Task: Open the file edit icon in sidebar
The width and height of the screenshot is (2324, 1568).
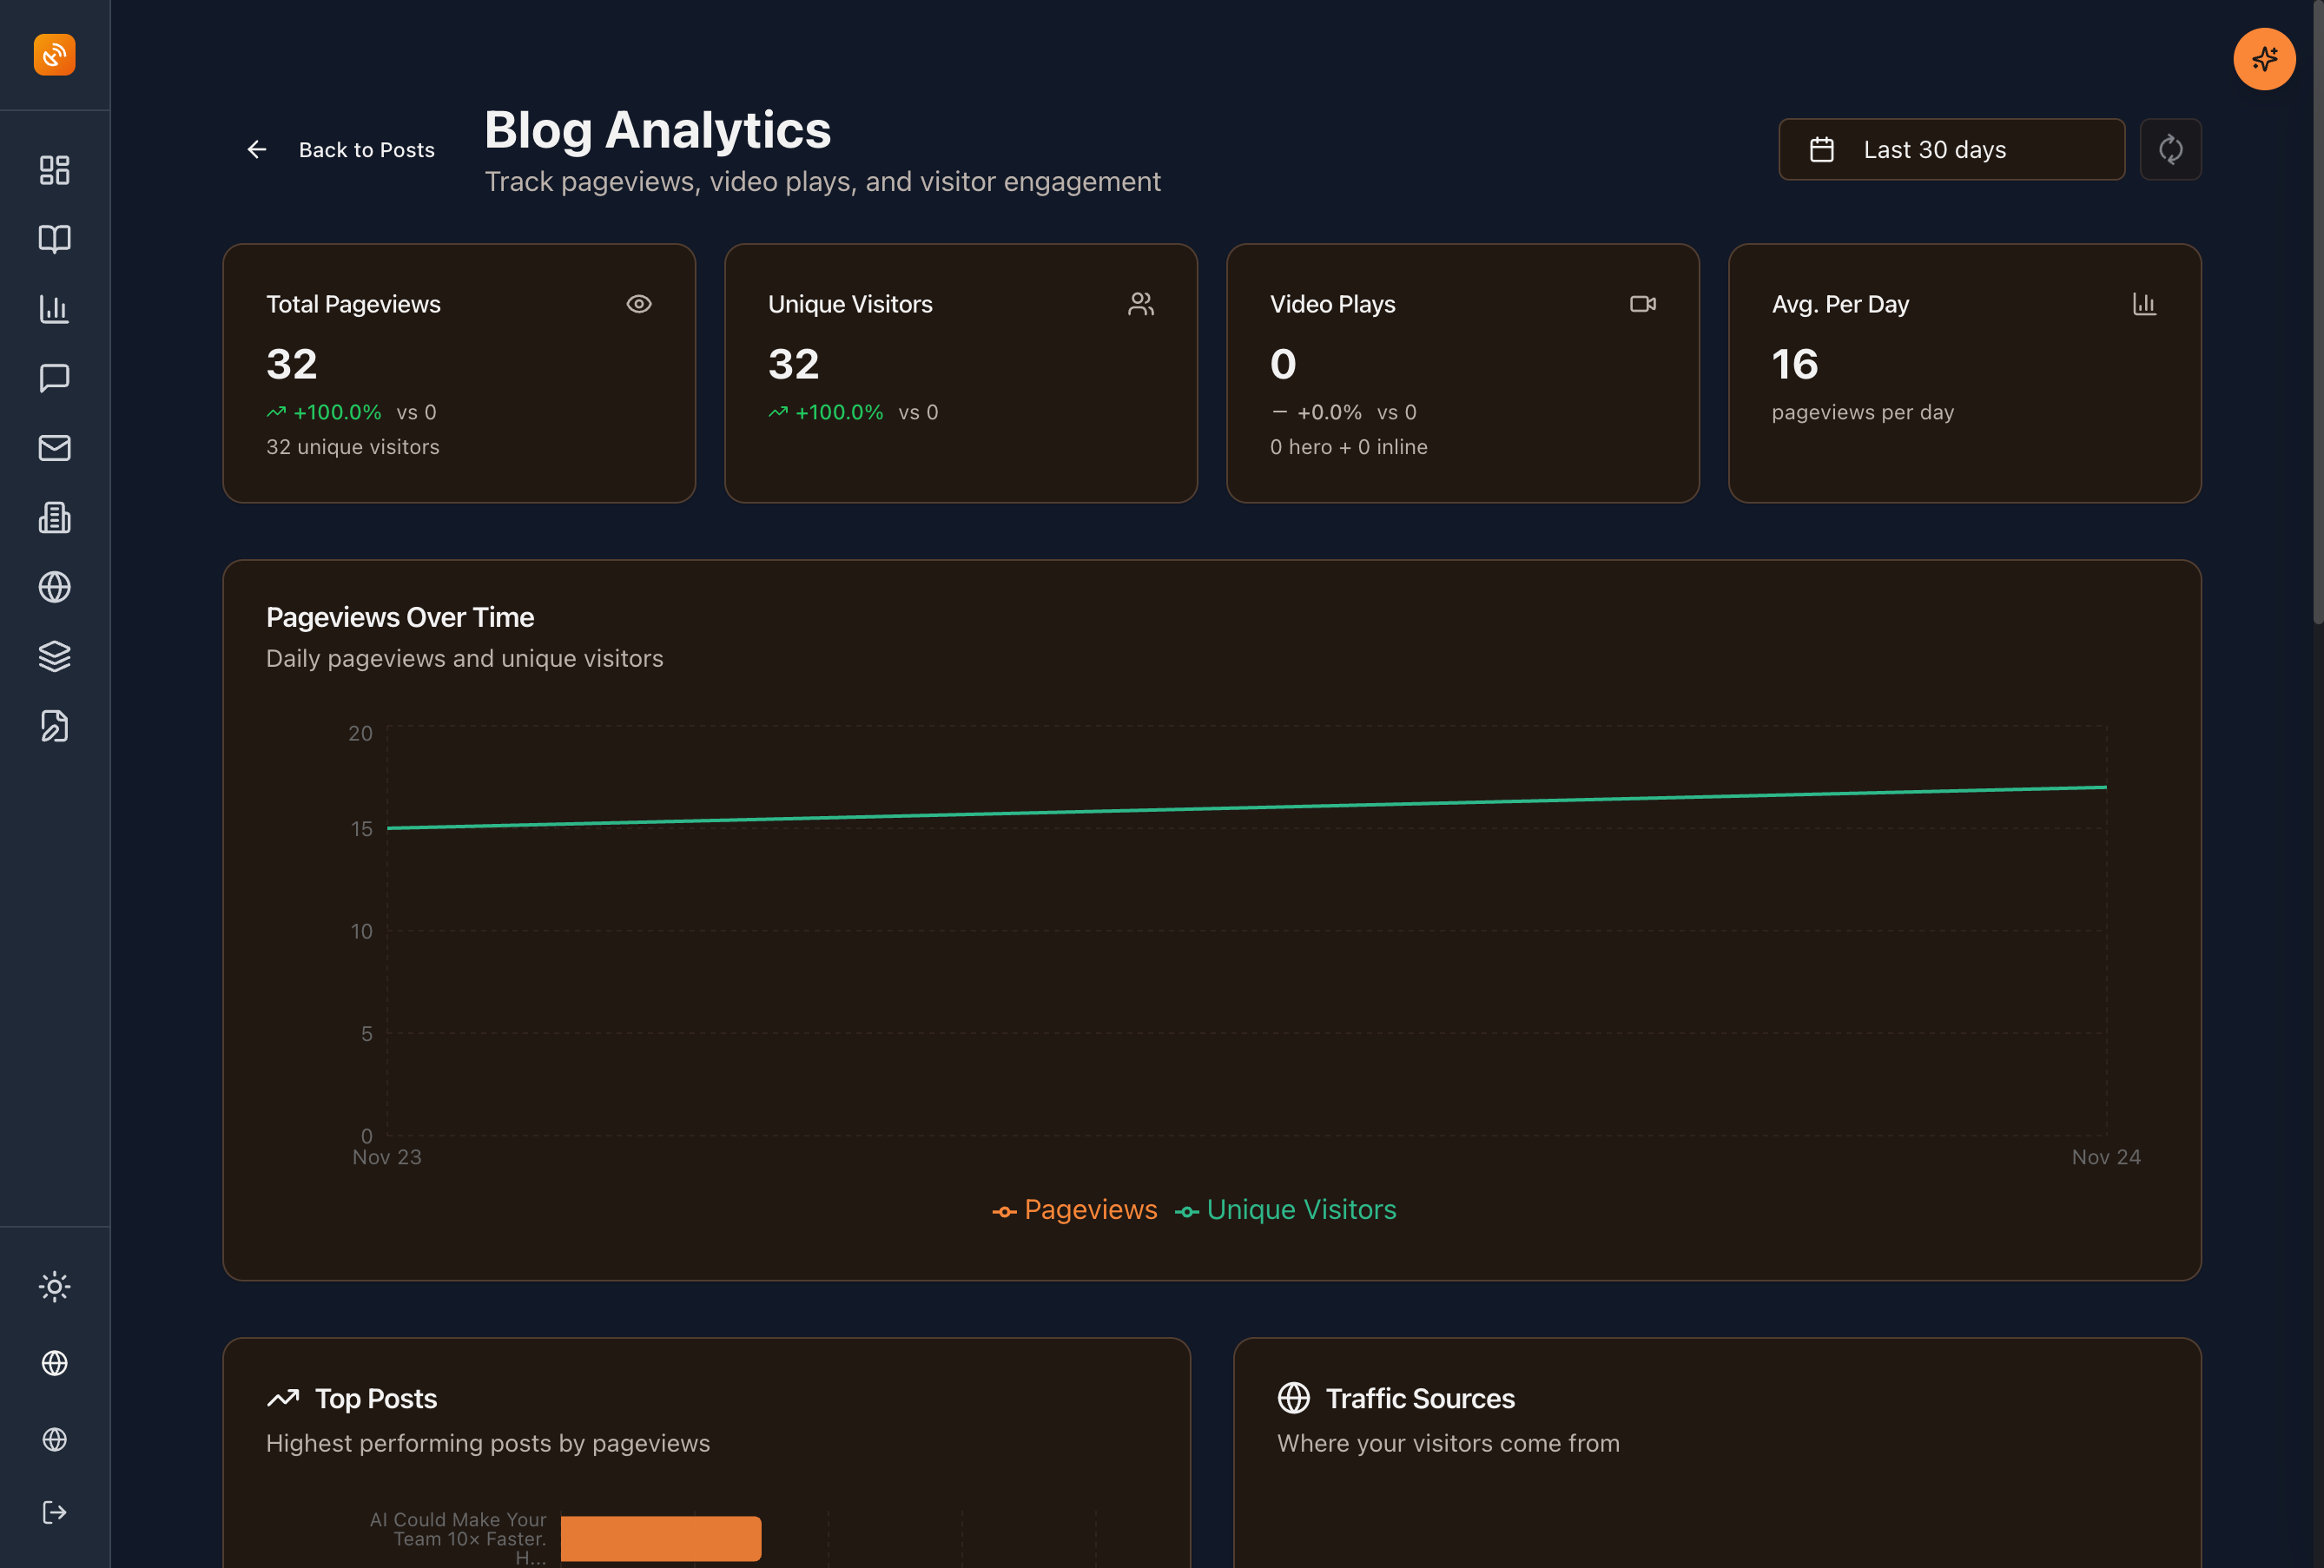Action: click(54, 726)
